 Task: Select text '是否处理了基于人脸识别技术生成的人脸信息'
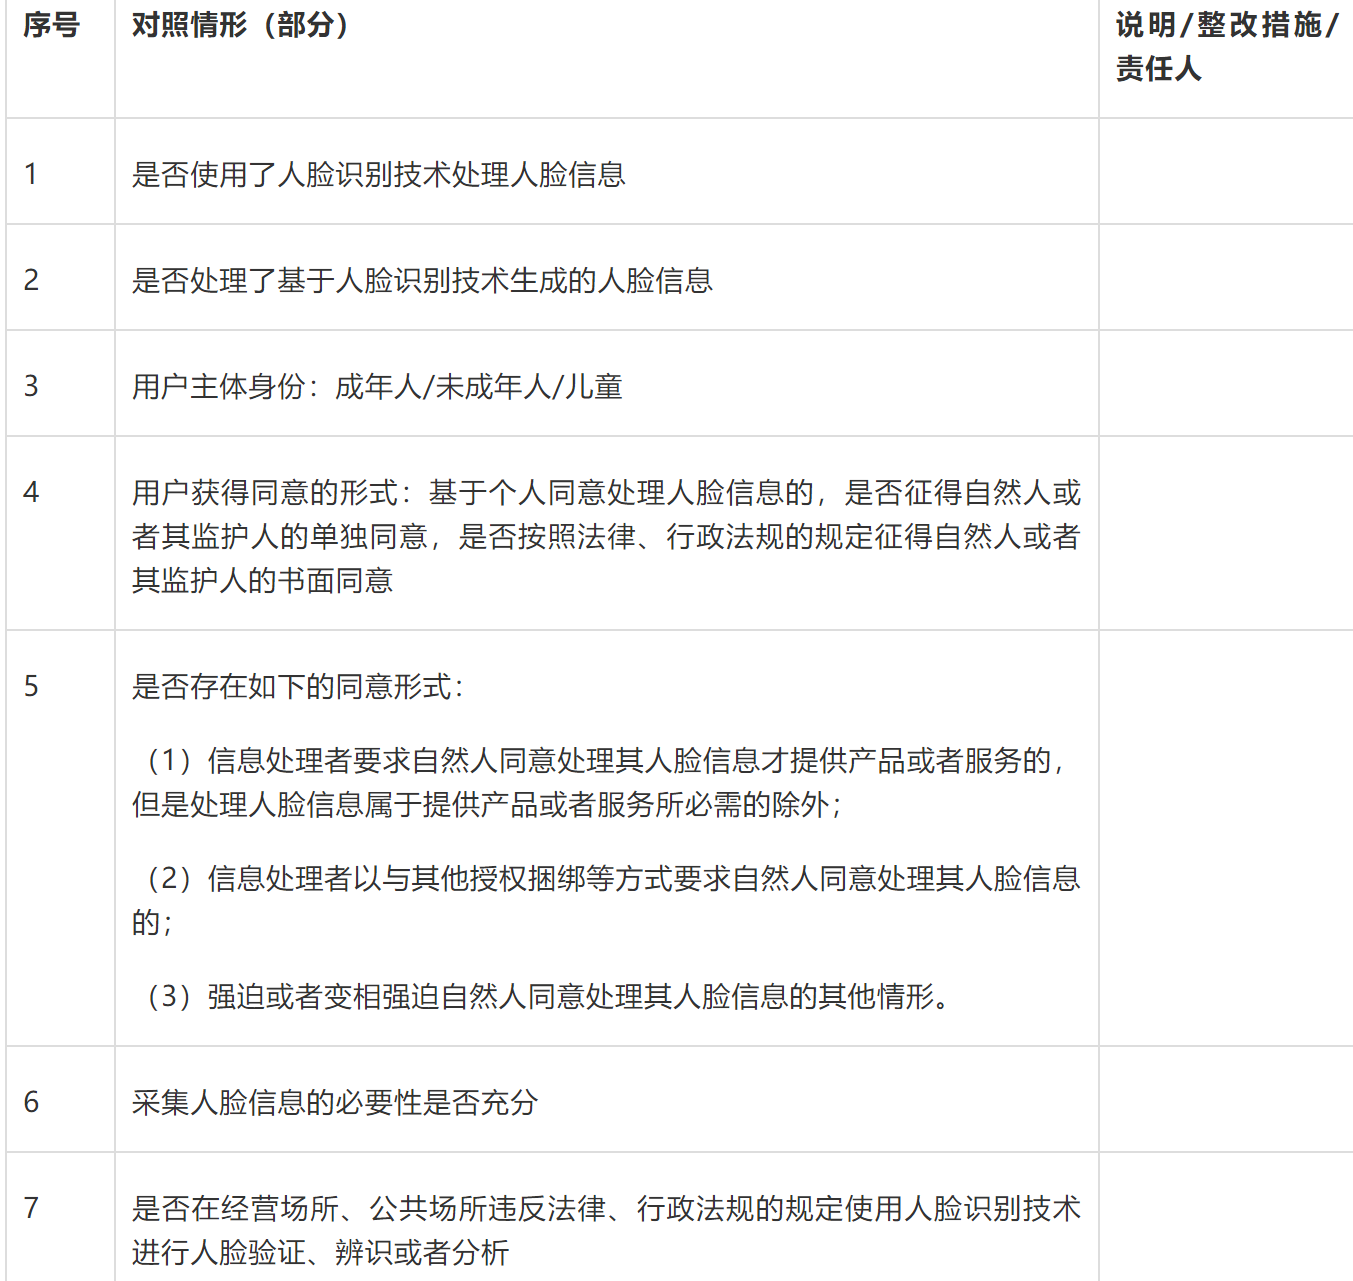[422, 281]
